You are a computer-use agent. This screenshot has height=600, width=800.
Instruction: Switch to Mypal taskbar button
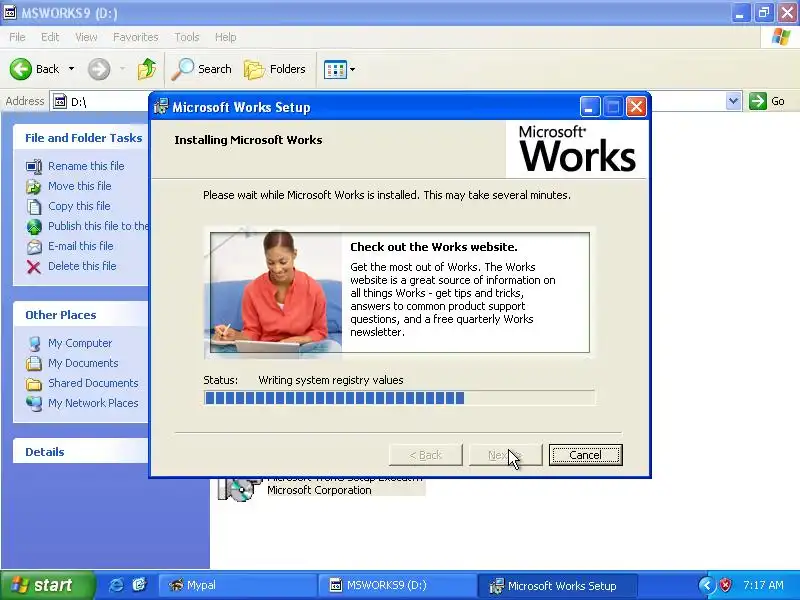click(x=237, y=585)
